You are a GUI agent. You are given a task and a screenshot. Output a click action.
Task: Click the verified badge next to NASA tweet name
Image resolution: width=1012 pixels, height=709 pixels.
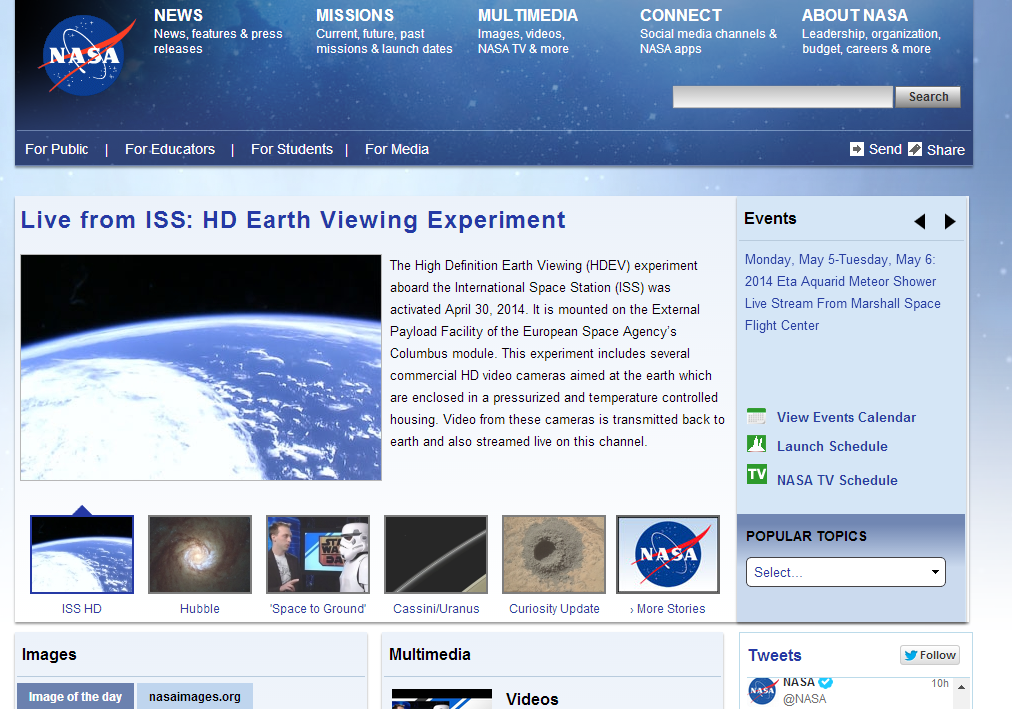pyautogui.click(x=825, y=682)
